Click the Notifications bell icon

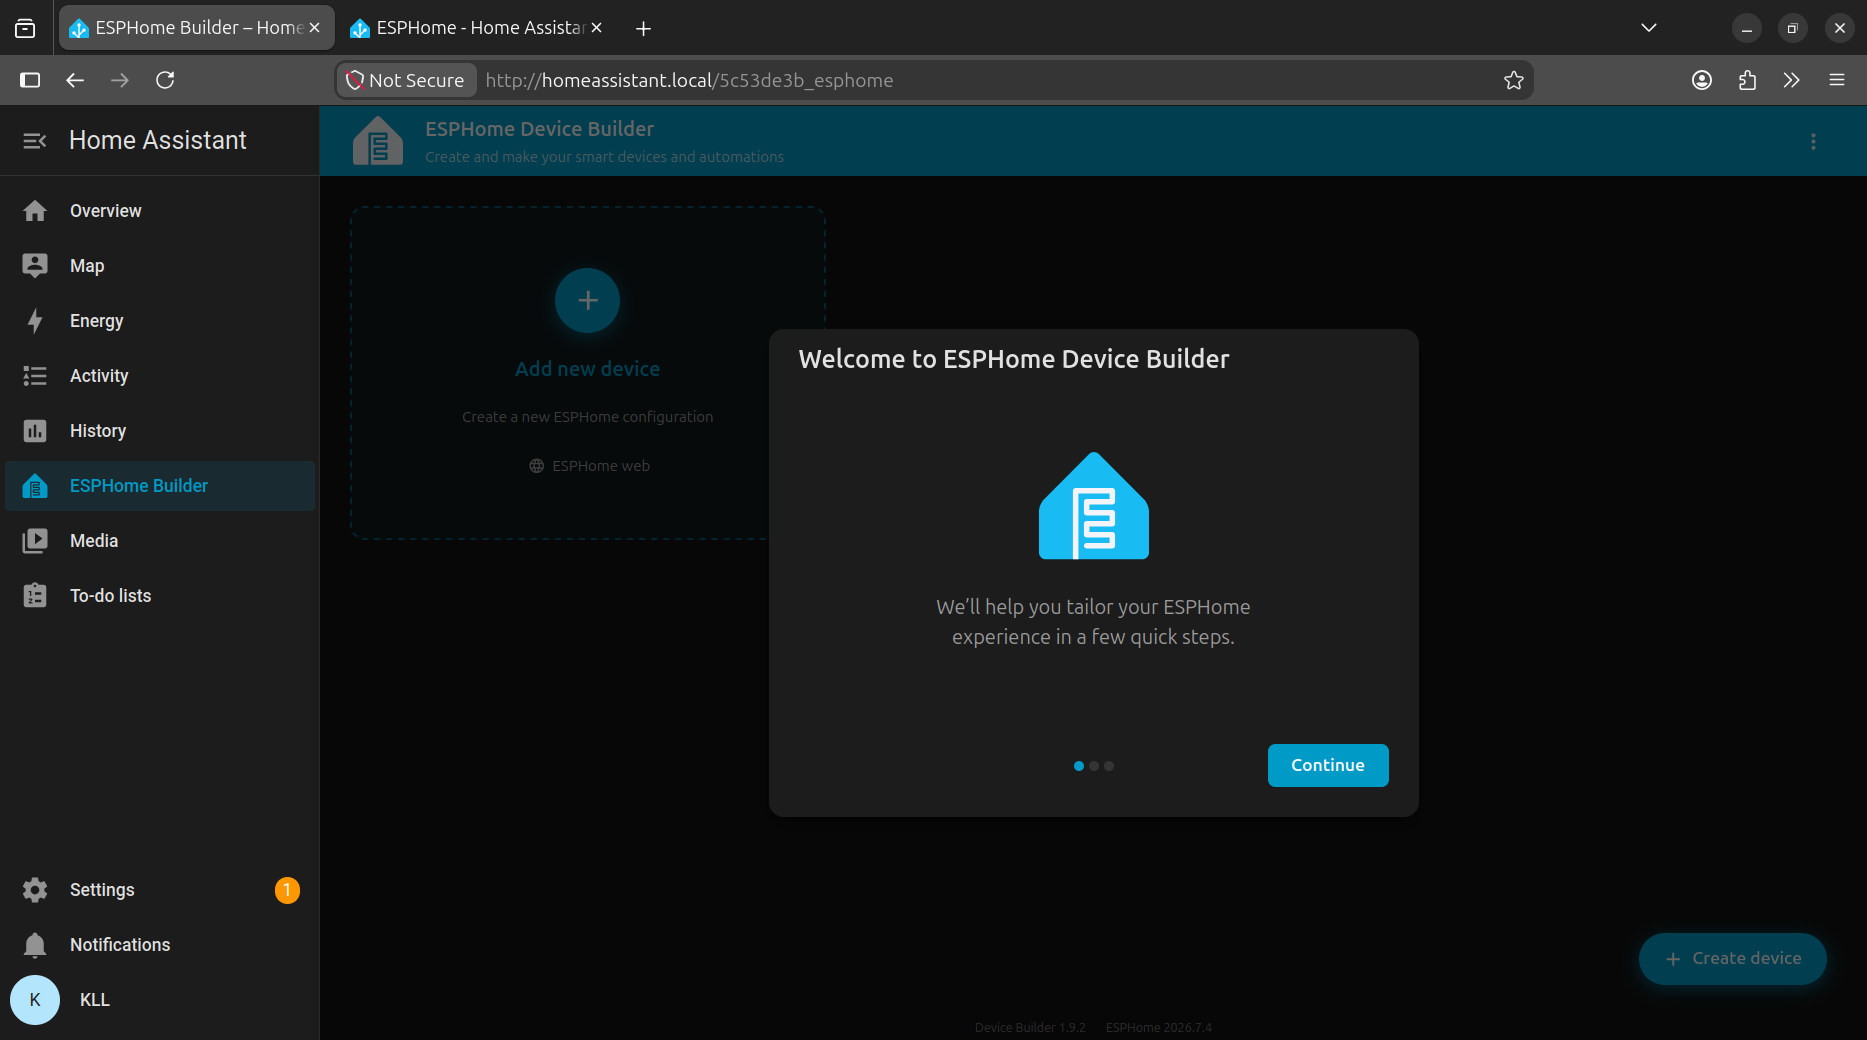point(35,945)
